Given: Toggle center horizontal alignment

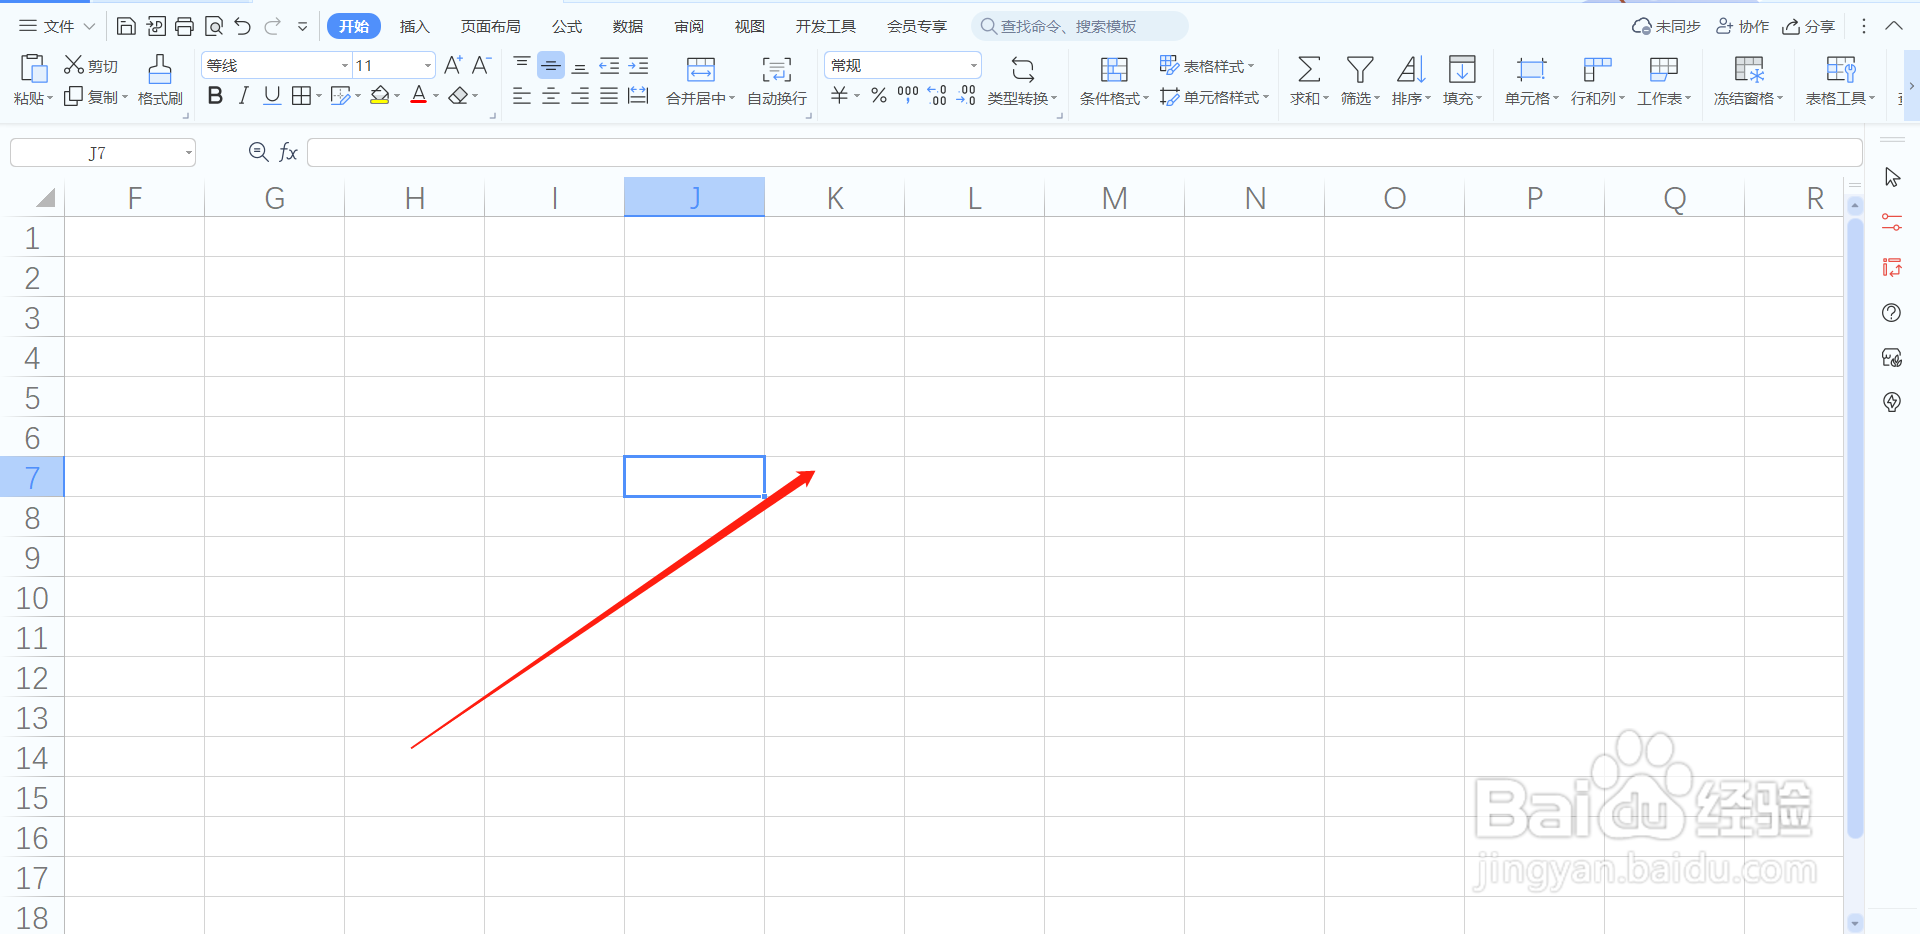Looking at the screenshot, I should (551, 96).
